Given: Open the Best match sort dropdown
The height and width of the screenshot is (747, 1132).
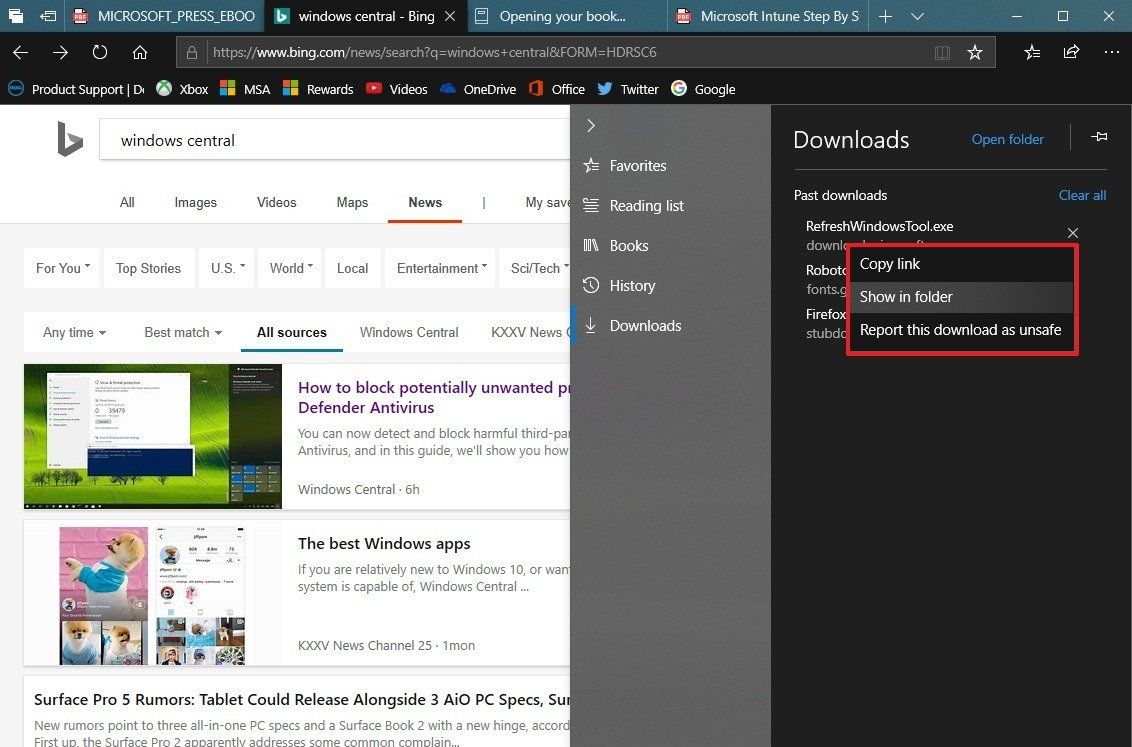Looking at the screenshot, I should (x=182, y=332).
